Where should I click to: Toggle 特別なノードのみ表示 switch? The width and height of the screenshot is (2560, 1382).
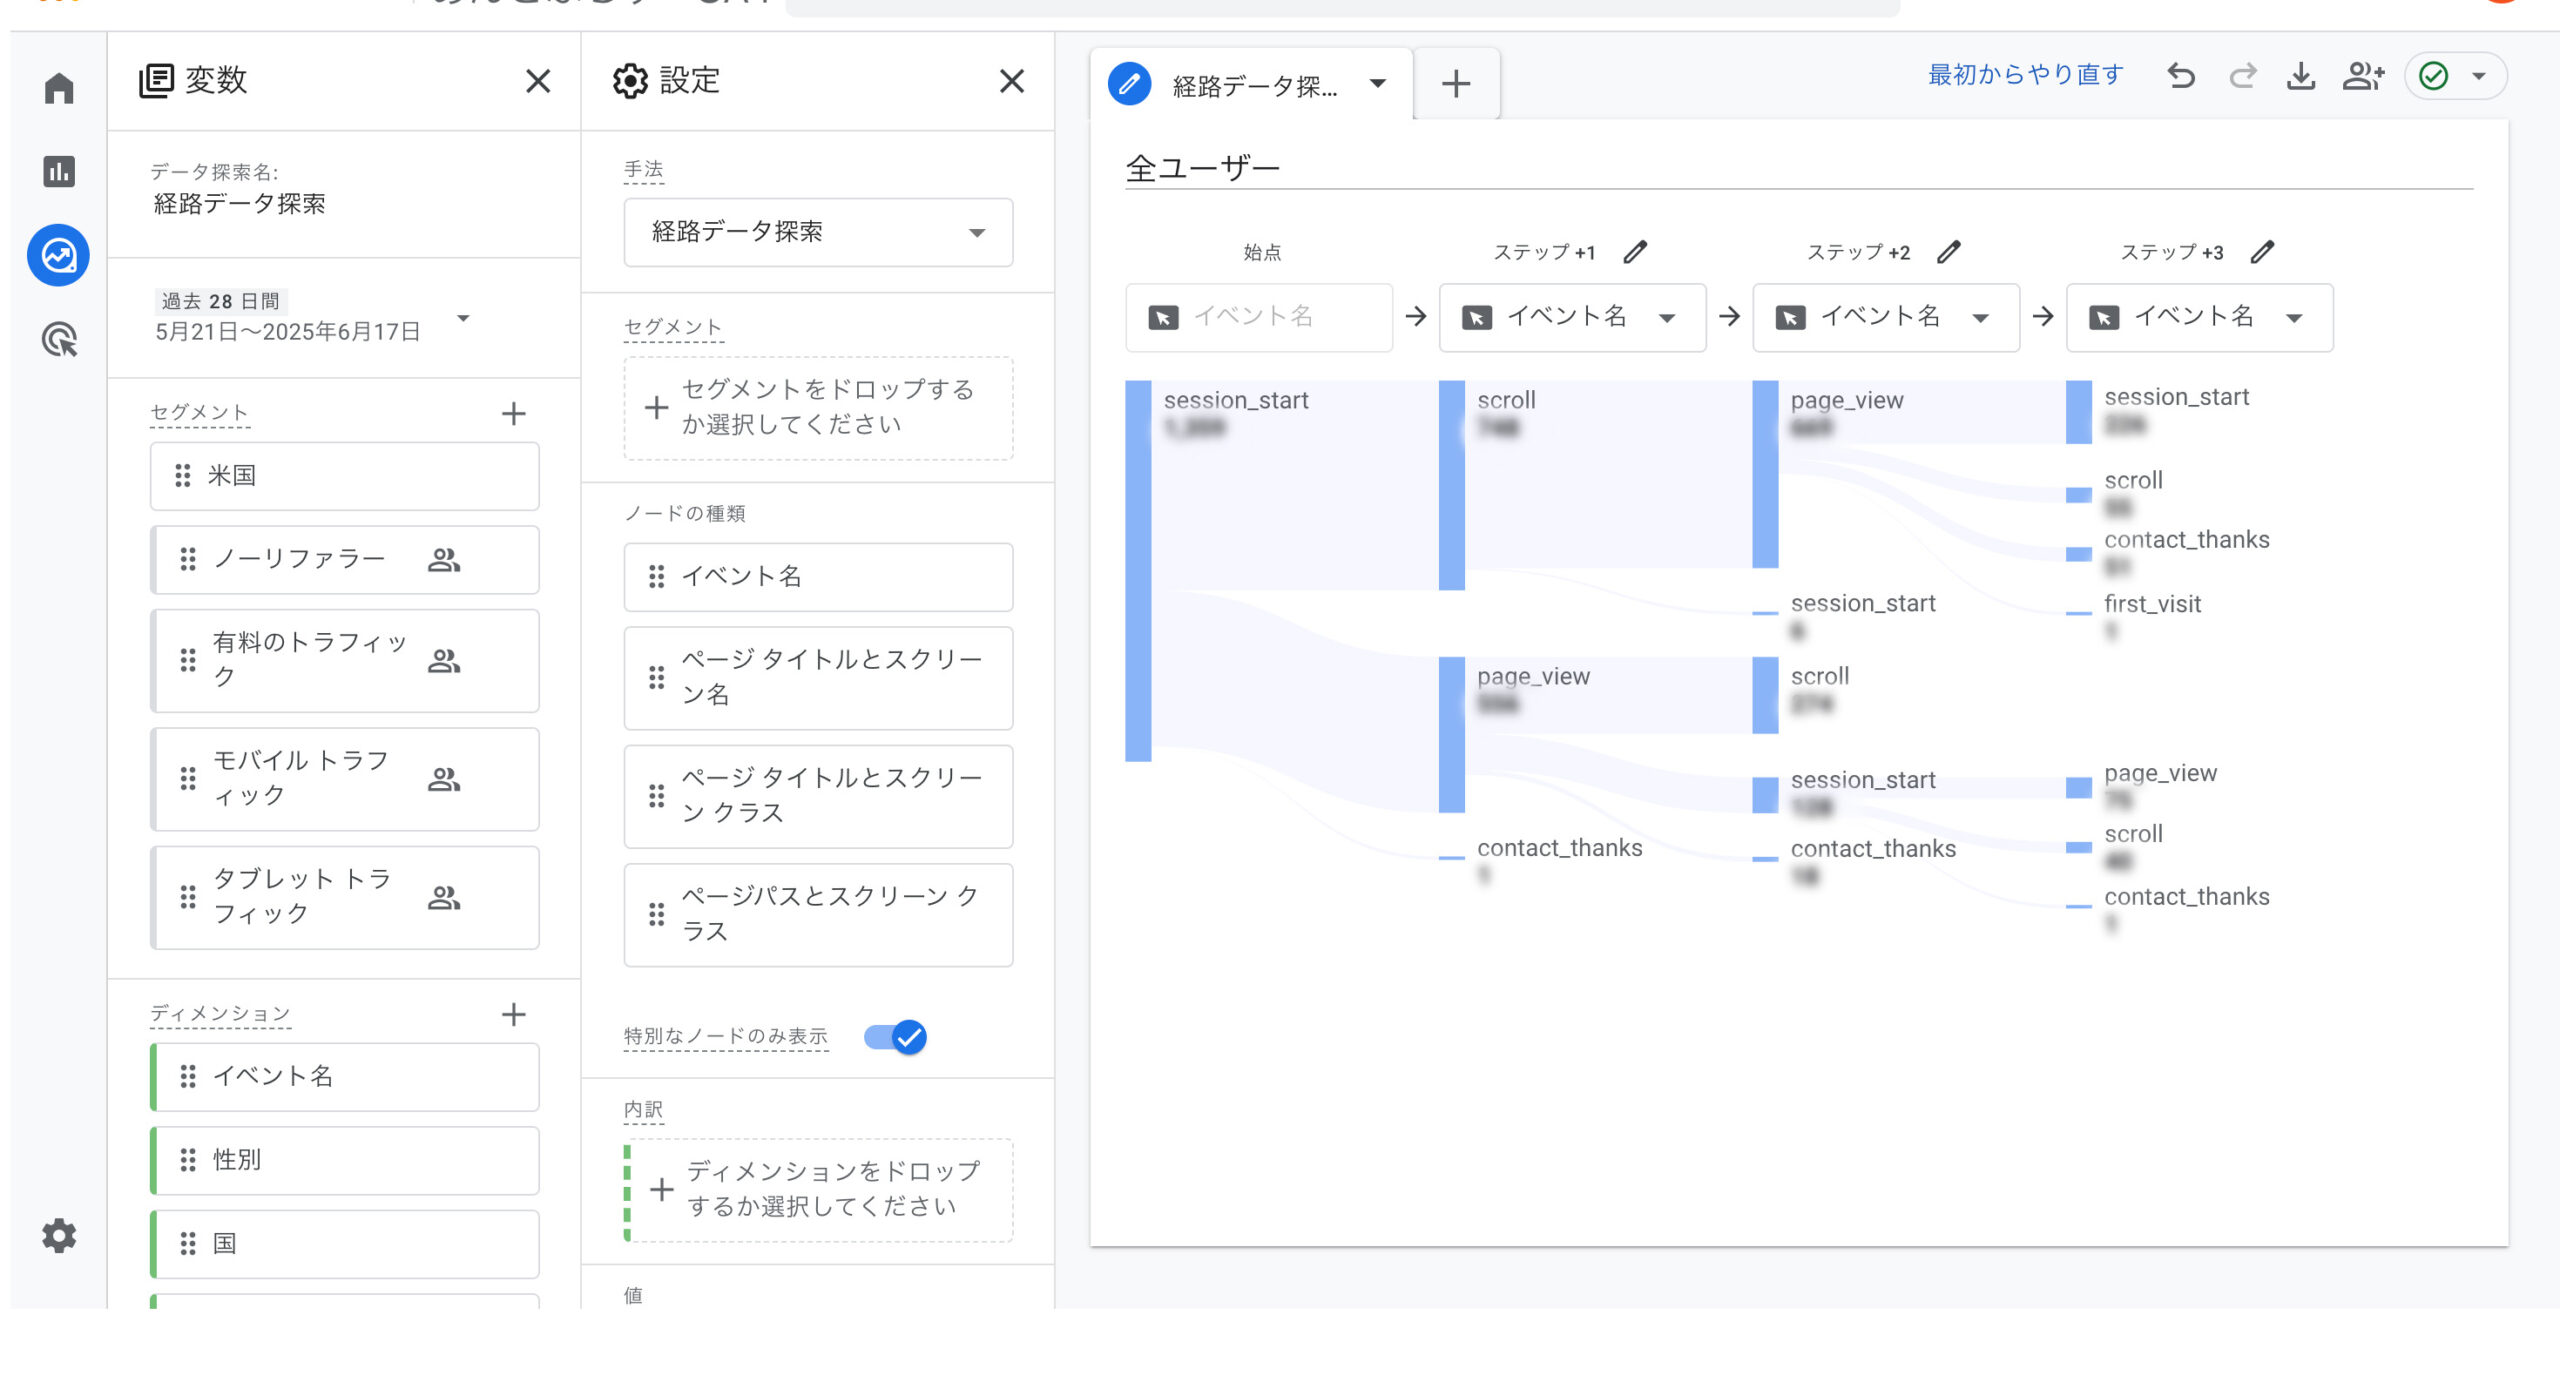point(896,1037)
